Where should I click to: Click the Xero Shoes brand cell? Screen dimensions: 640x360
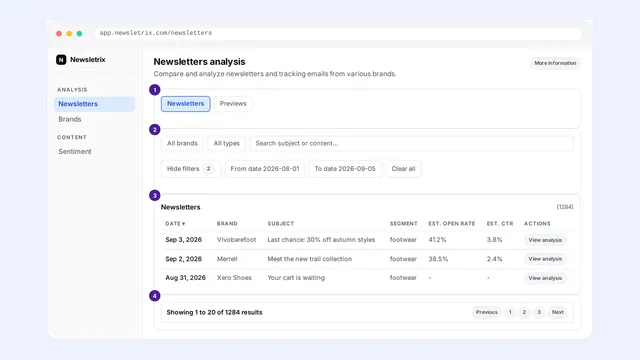pos(234,278)
